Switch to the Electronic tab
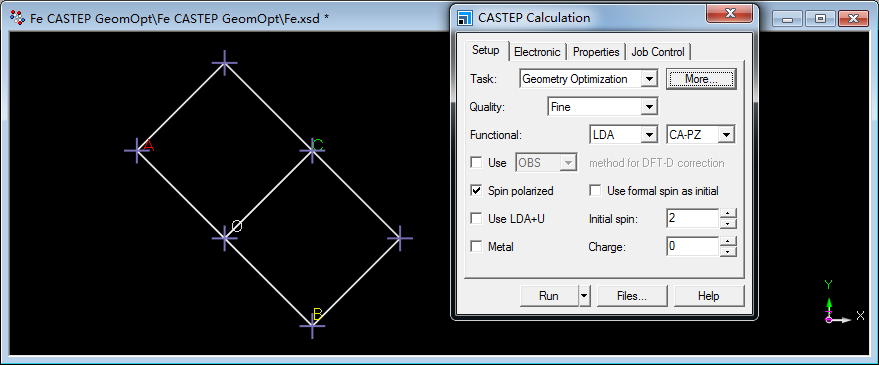879x365 pixels. point(537,52)
